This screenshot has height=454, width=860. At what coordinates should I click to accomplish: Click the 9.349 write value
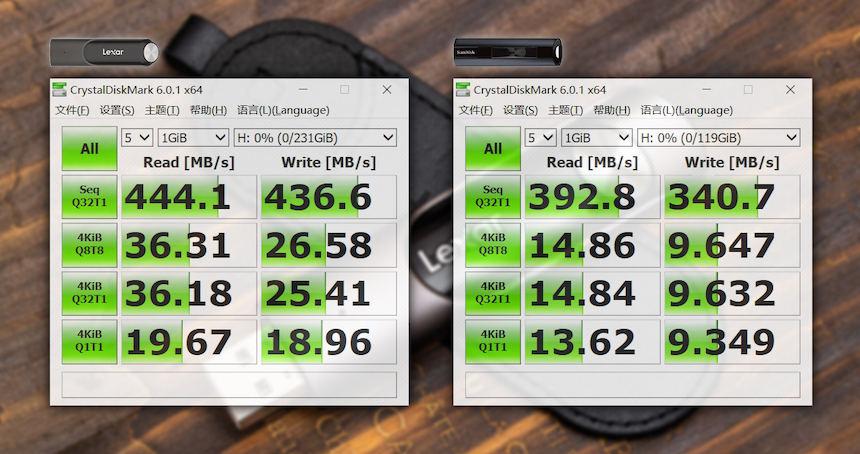coord(732,342)
